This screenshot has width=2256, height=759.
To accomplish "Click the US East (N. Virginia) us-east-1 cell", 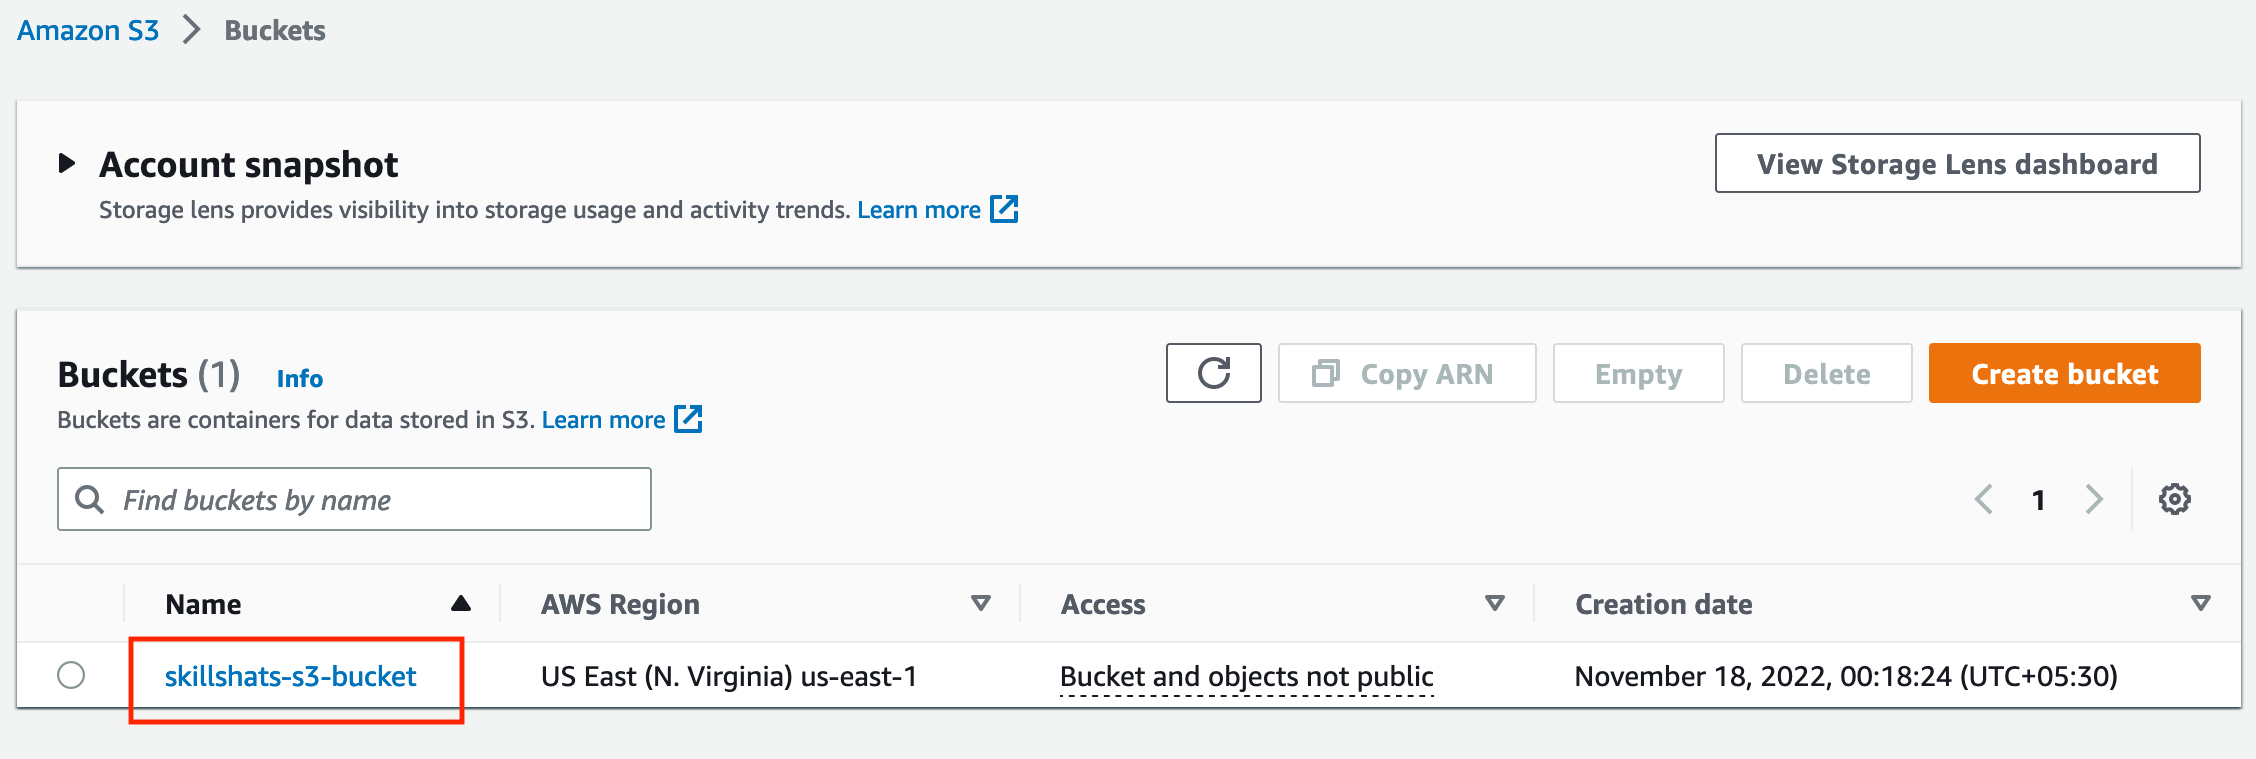I will coord(728,676).
